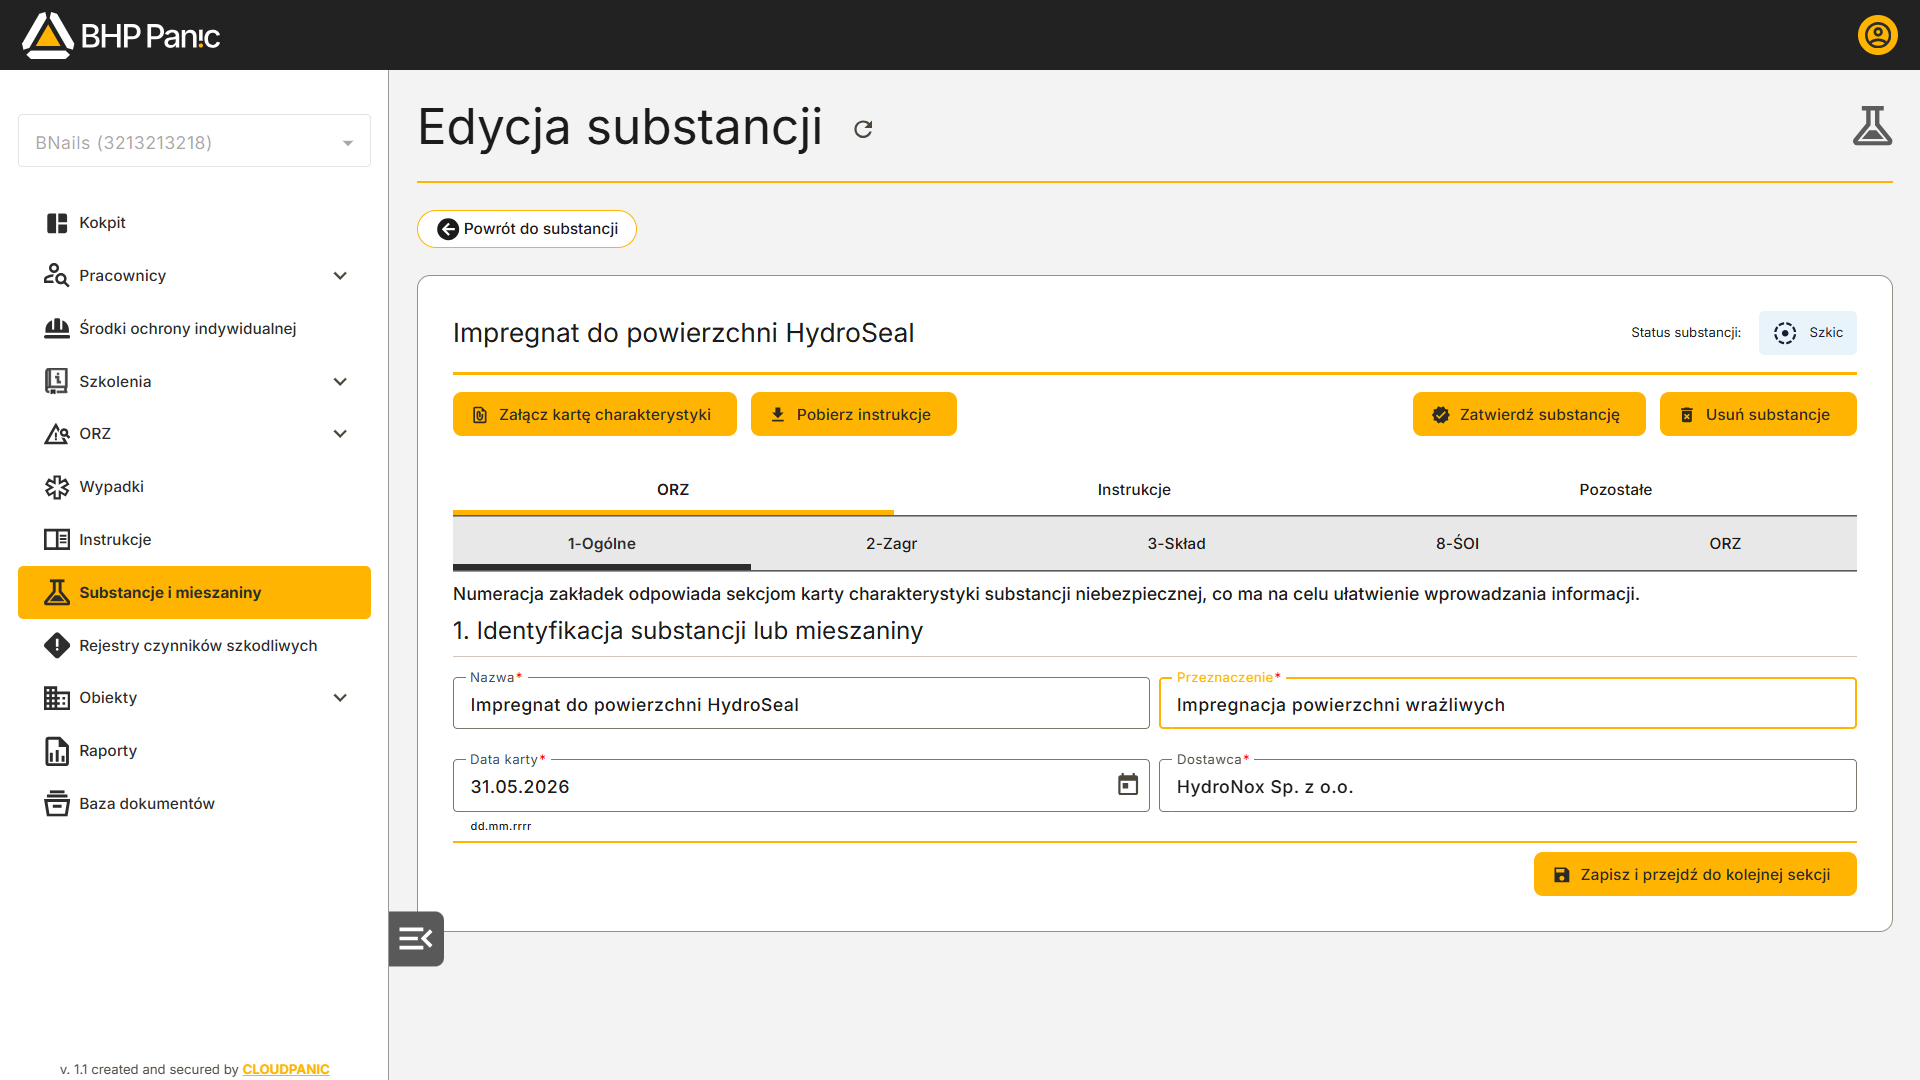Click the Obiekty building icon
The height and width of the screenshot is (1080, 1920).
(x=57, y=698)
